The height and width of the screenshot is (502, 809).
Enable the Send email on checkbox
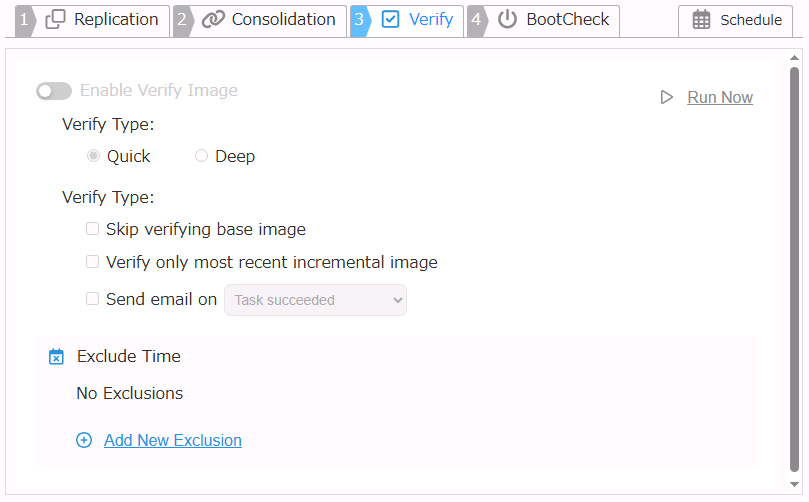(93, 299)
